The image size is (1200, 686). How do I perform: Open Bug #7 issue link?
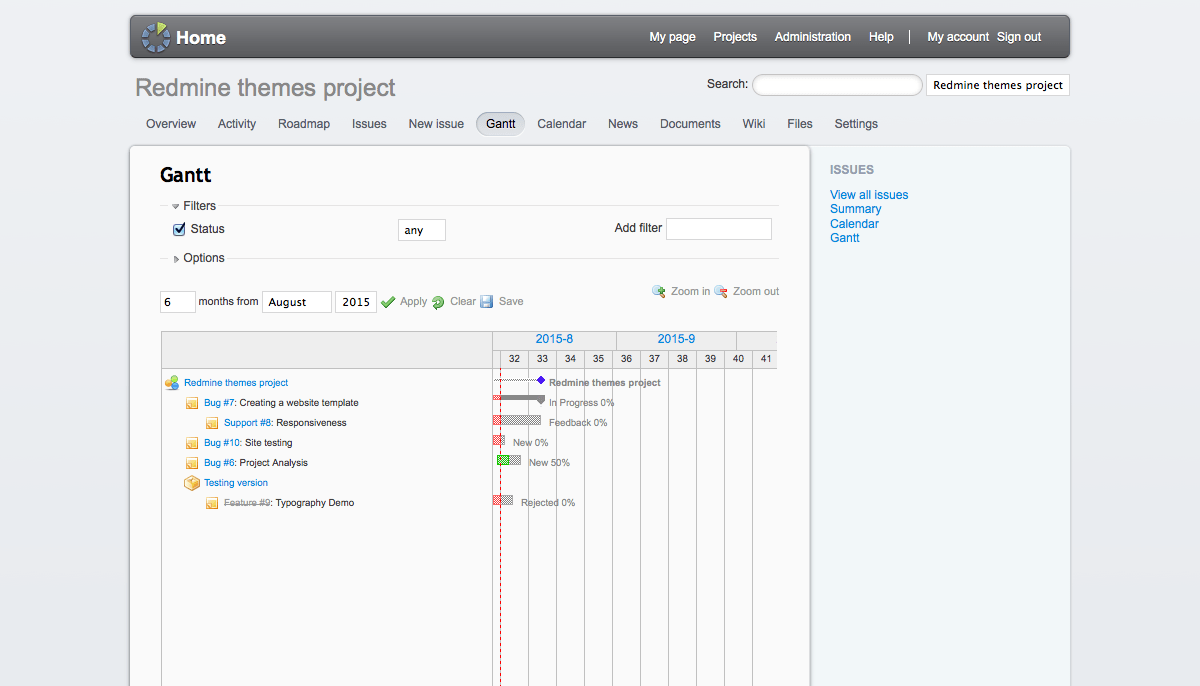[x=220, y=403]
